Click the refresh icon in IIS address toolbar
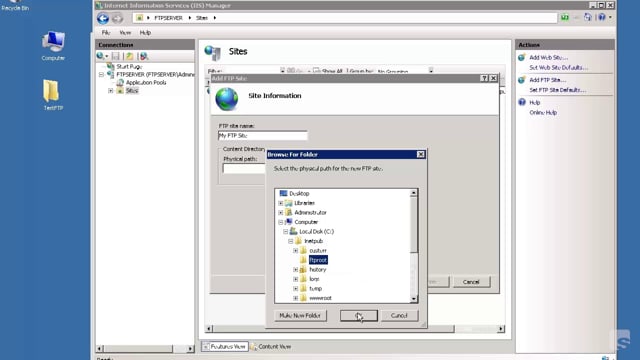This screenshot has height=360, width=640. pos(587,17)
